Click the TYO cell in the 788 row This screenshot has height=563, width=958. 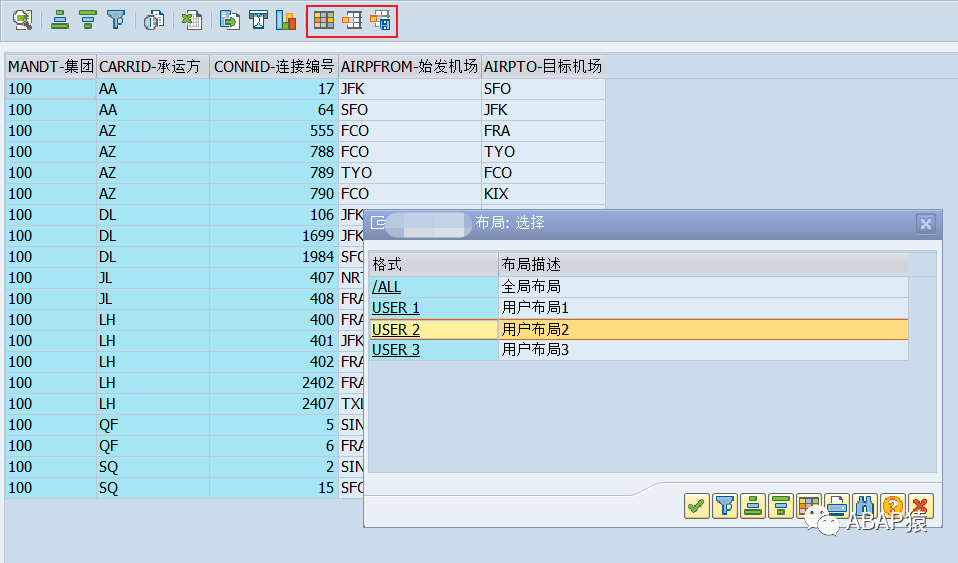(x=543, y=152)
